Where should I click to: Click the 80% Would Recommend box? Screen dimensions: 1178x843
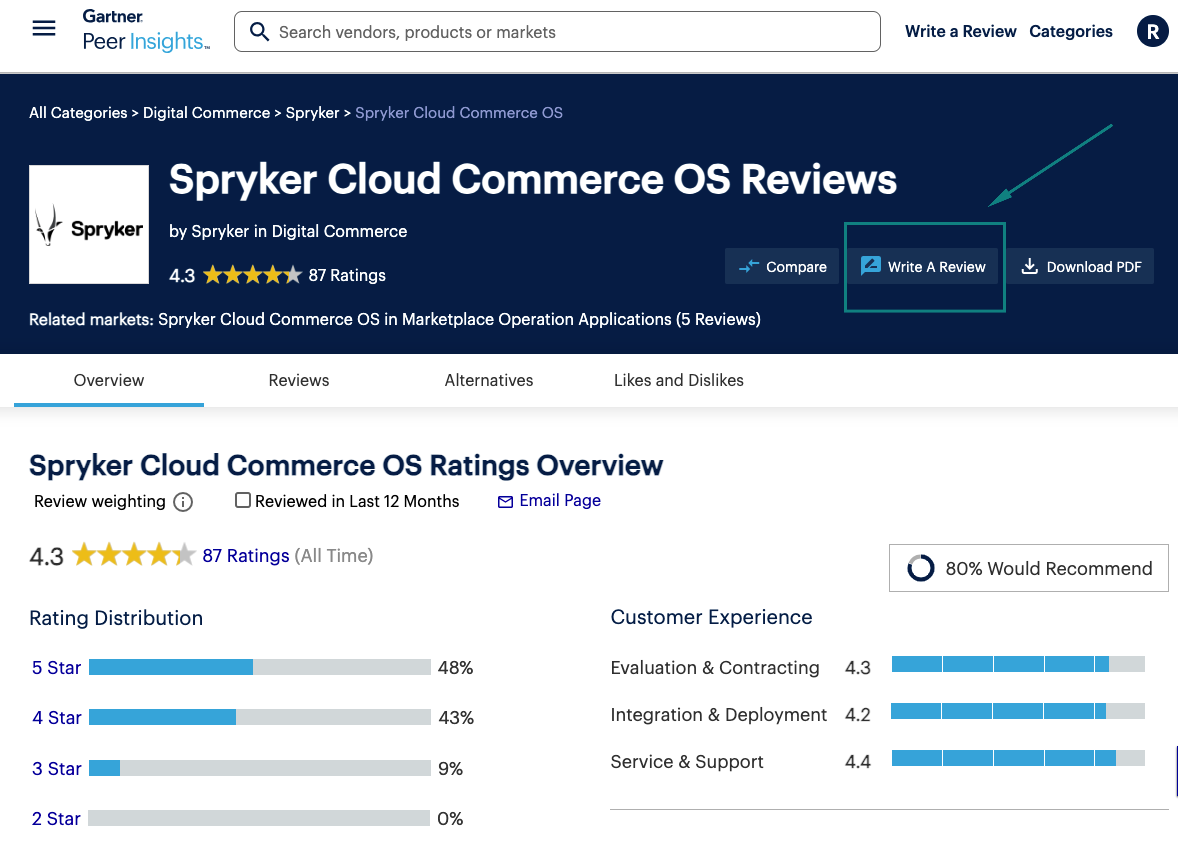(1028, 568)
